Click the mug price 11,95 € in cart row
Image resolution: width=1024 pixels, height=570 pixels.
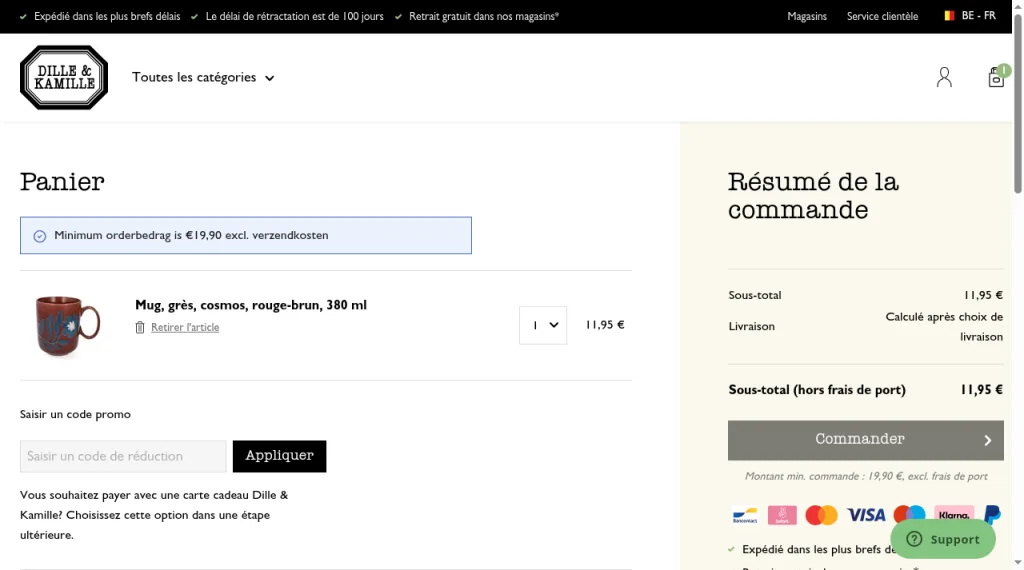pos(605,325)
